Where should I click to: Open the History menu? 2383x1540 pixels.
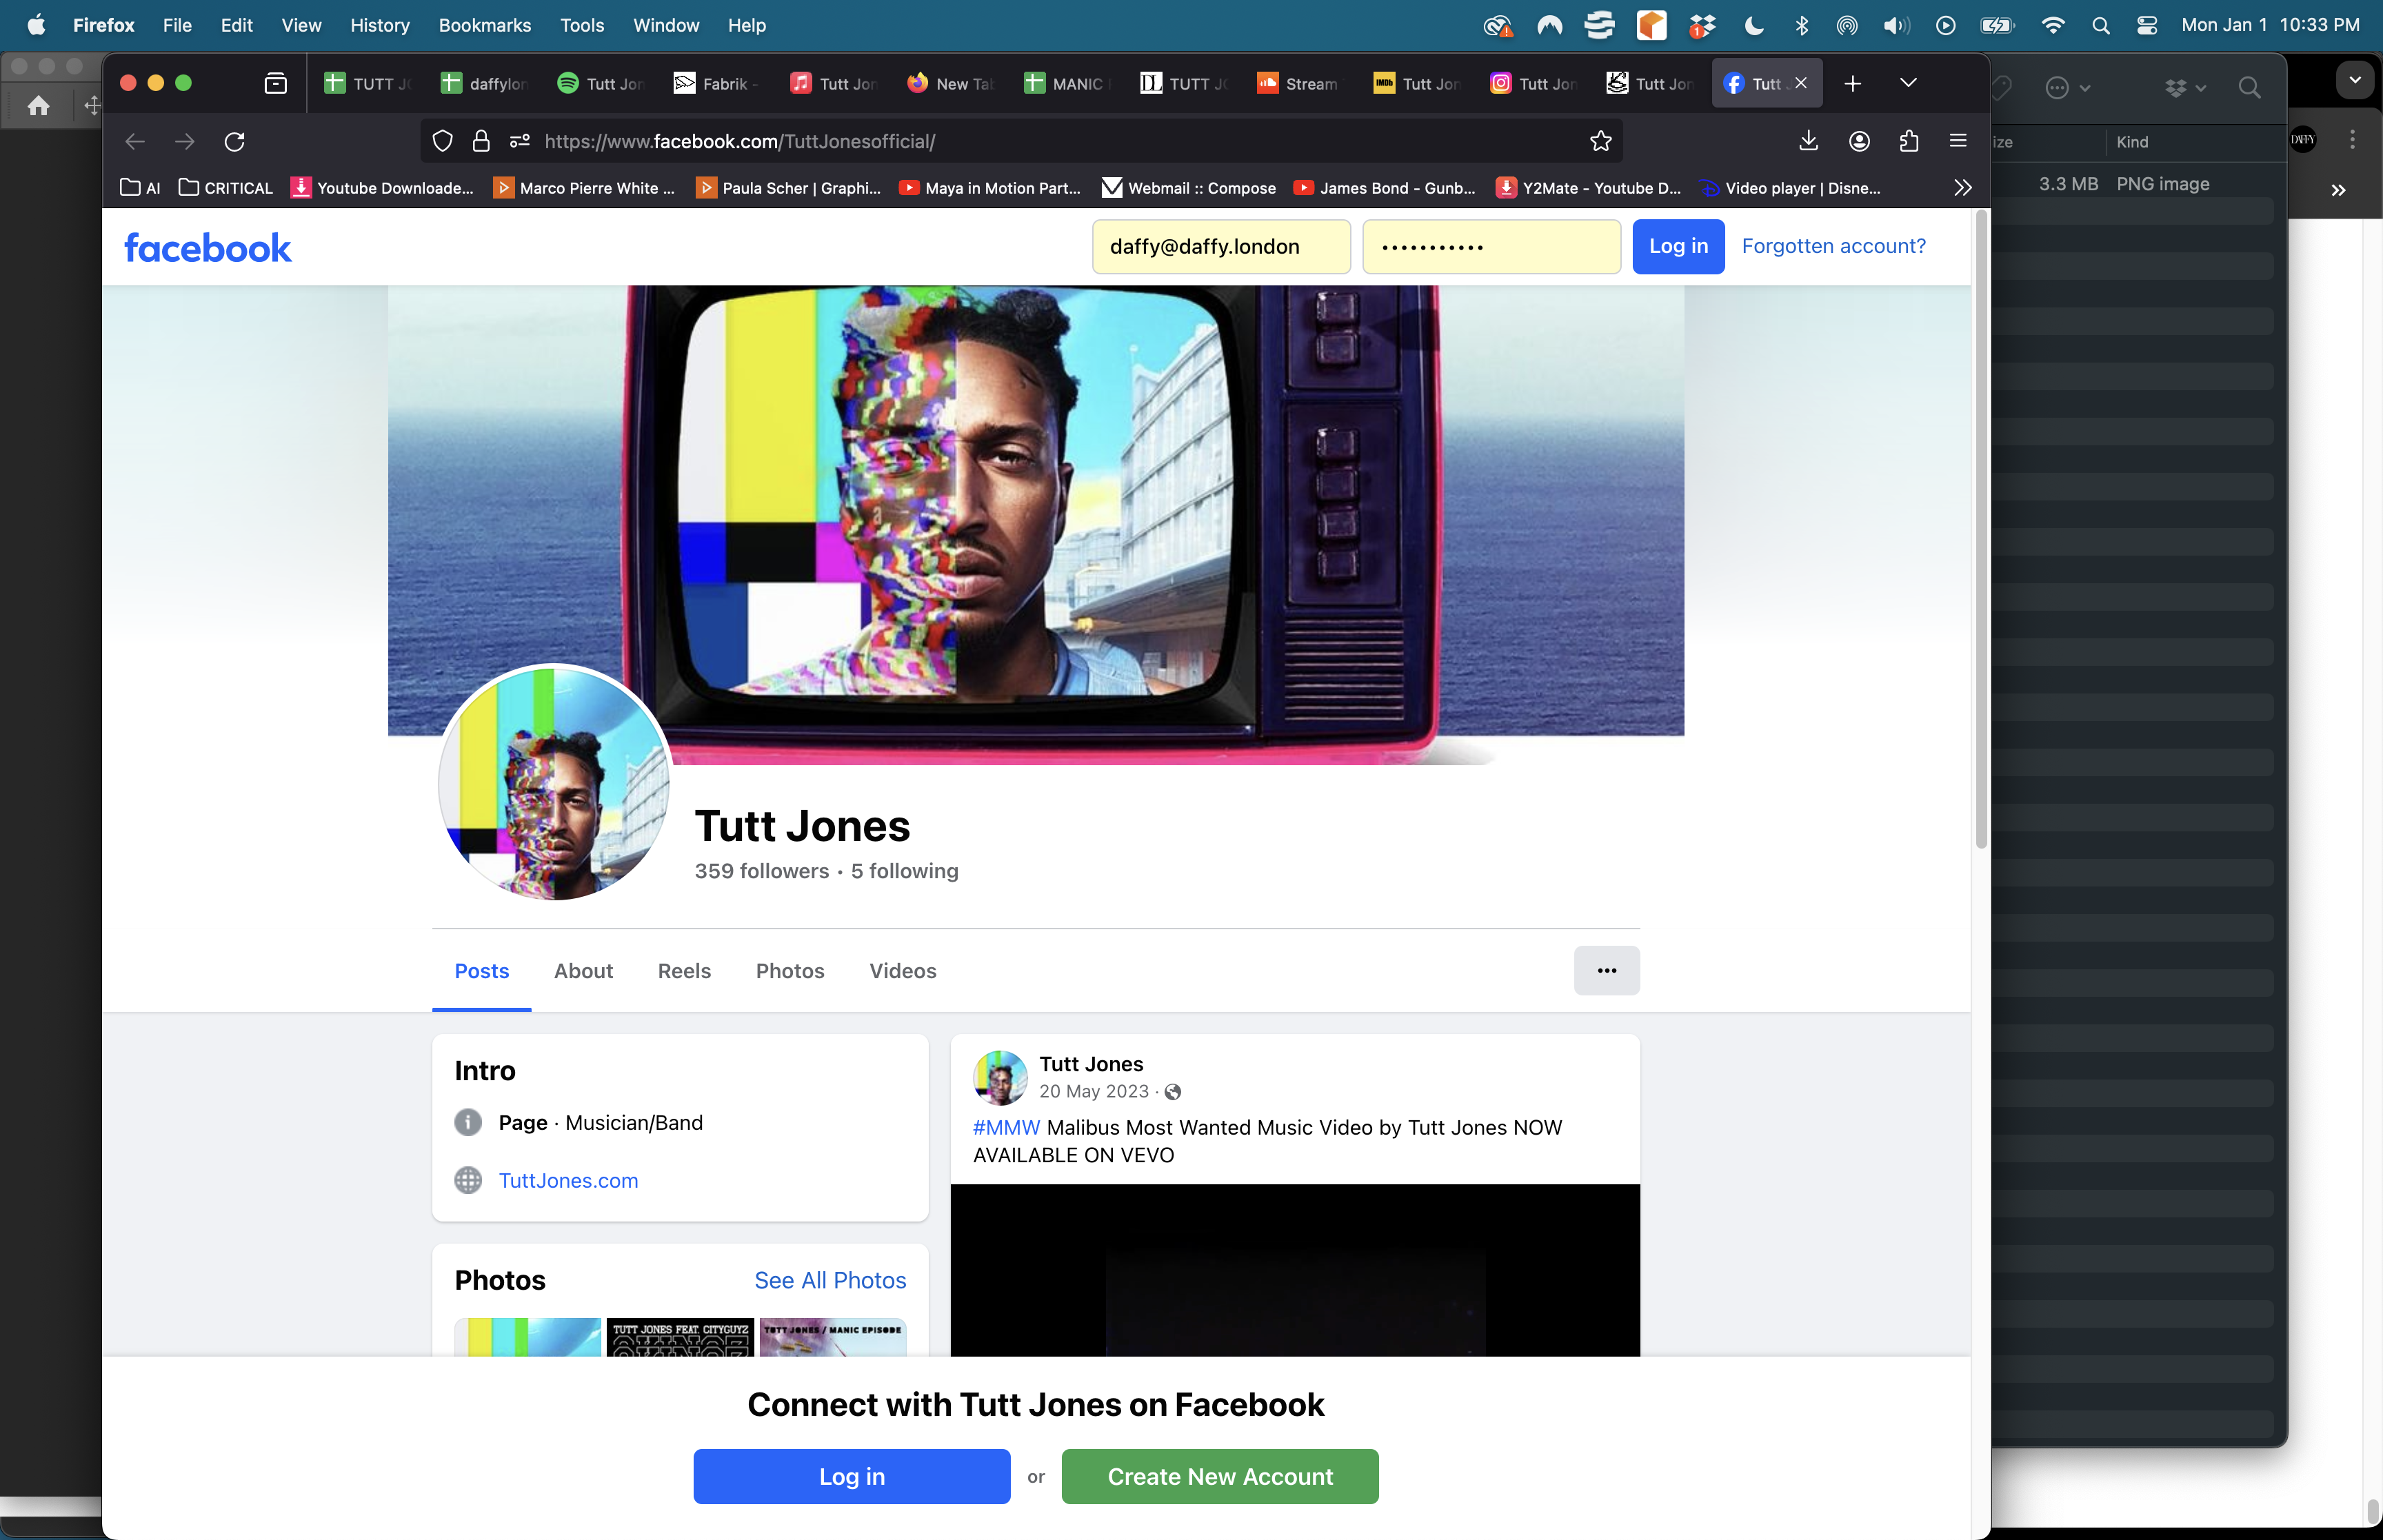[x=379, y=25]
